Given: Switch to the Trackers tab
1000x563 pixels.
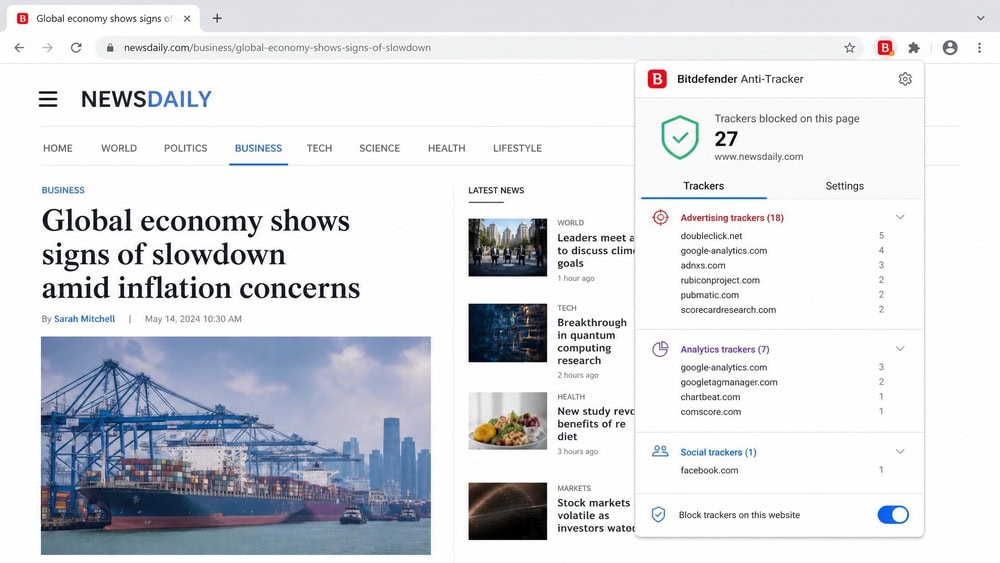Looking at the screenshot, I should click(x=703, y=186).
